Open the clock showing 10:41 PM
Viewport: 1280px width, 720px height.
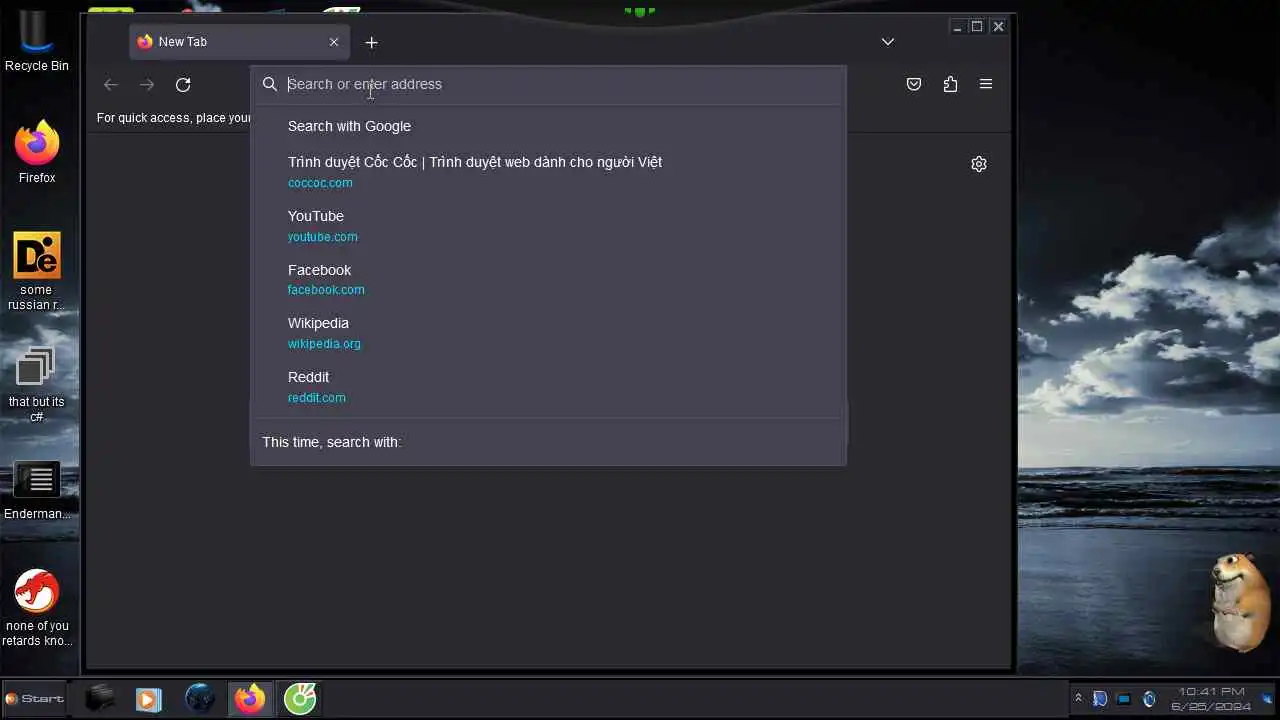(x=1211, y=698)
